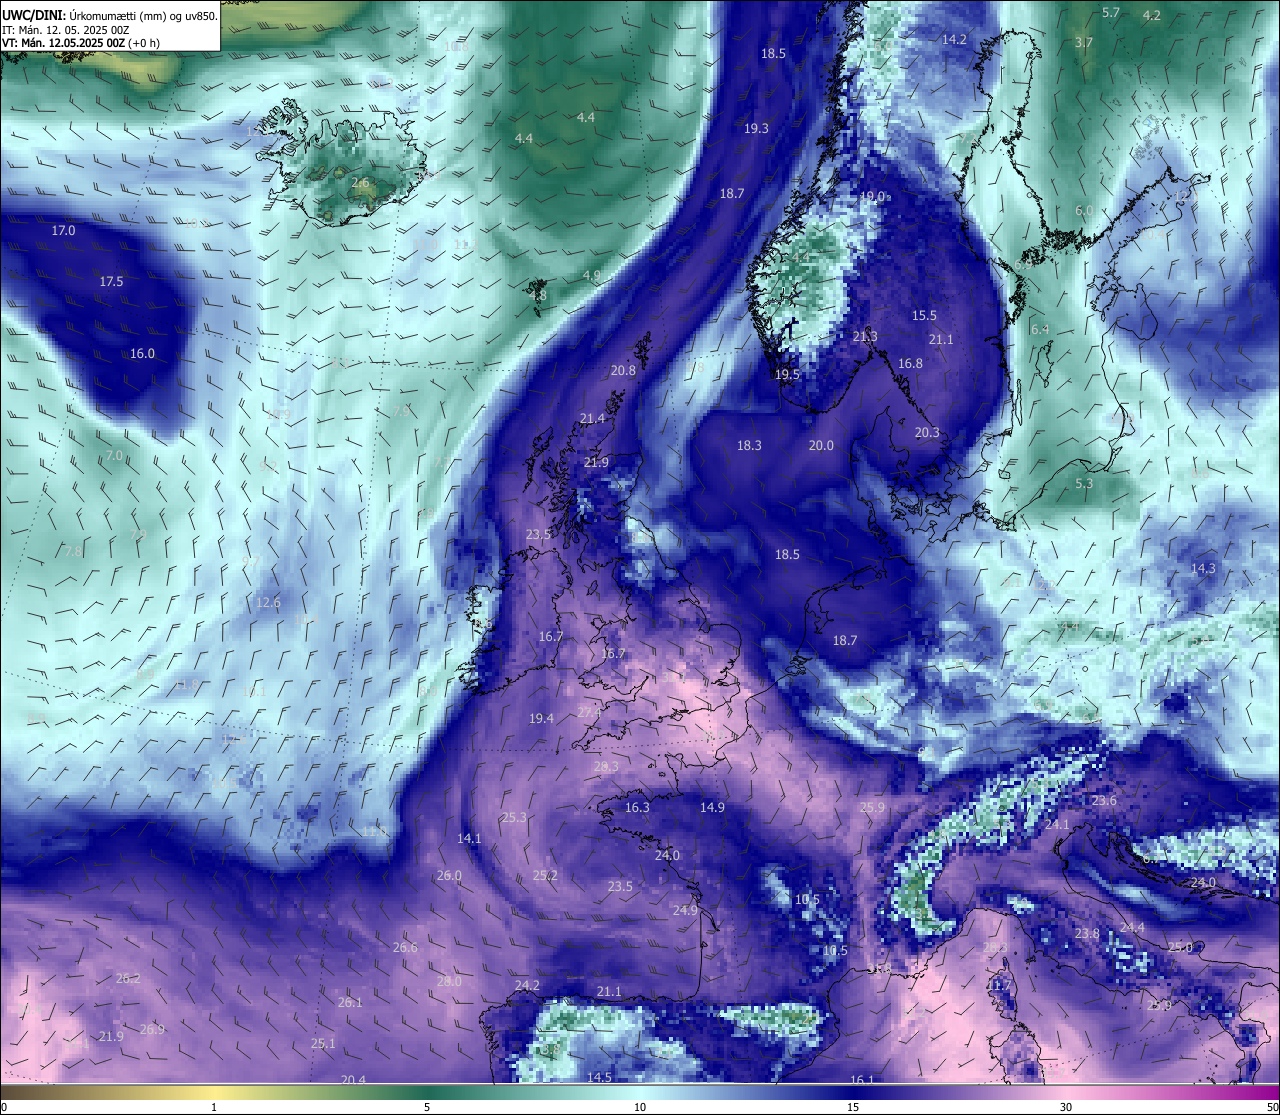Click the UWC/DINI map title text

tap(110, 15)
